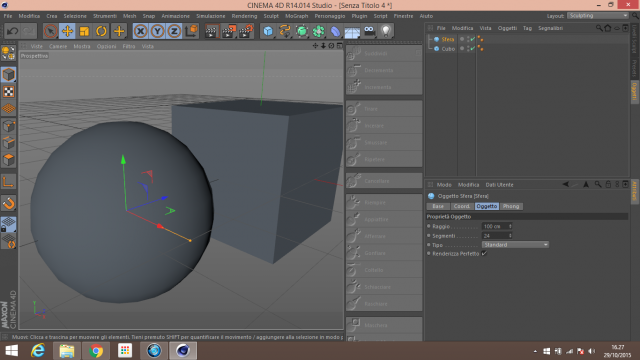Screen dimensions: 640x360
Task: Enable axis mode L-shaped icon
Action: tap(9, 182)
